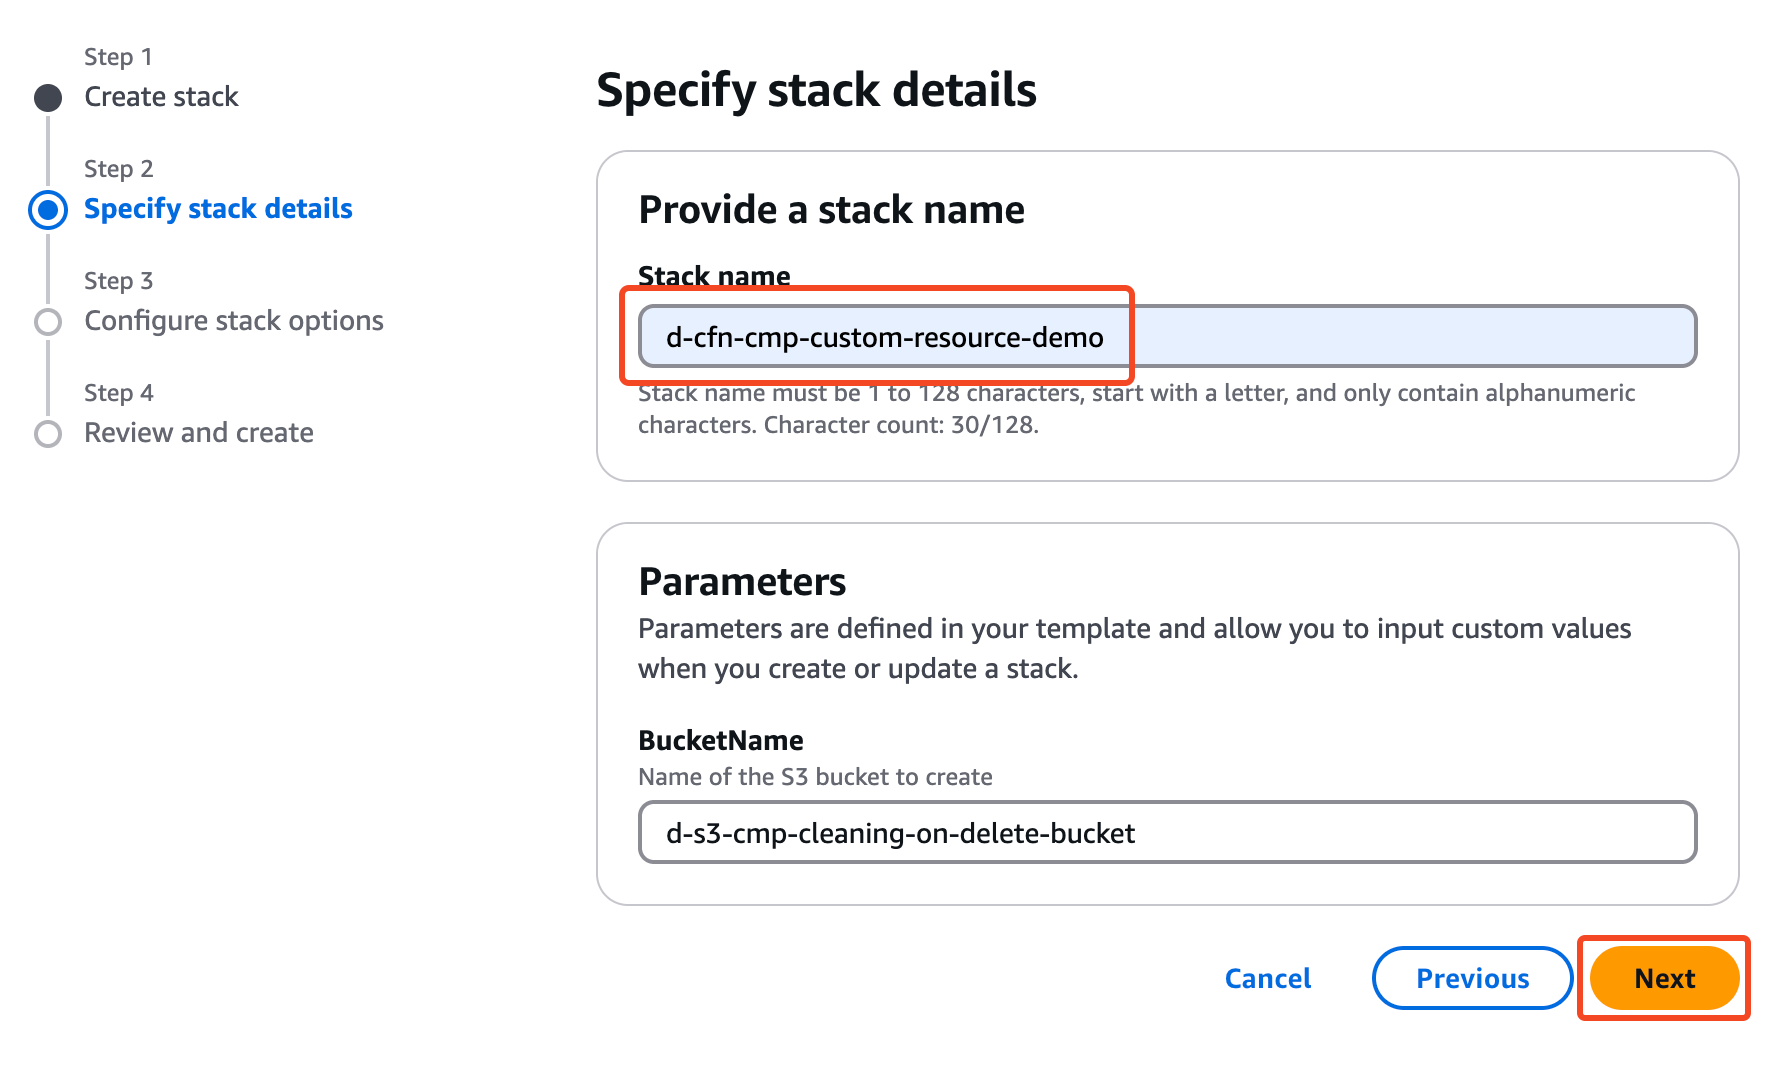This screenshot has width=1770, height=1068.
Task: Click the S3 bucket name description text
Action: (815, 777)
